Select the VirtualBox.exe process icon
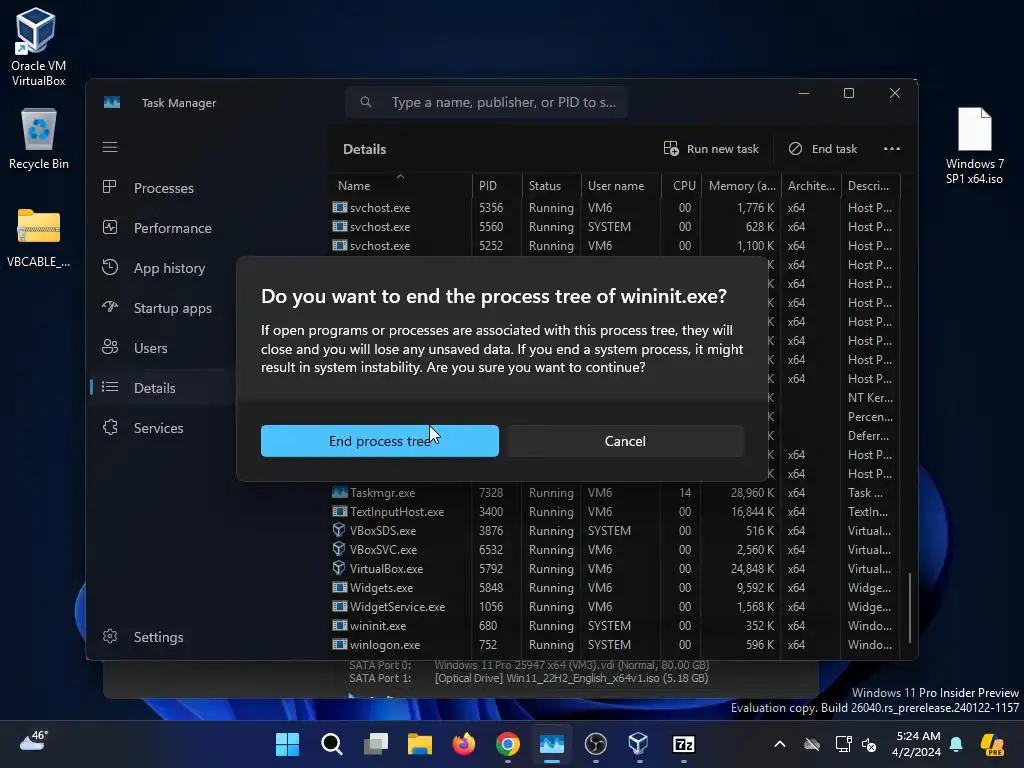 point(339,568)
